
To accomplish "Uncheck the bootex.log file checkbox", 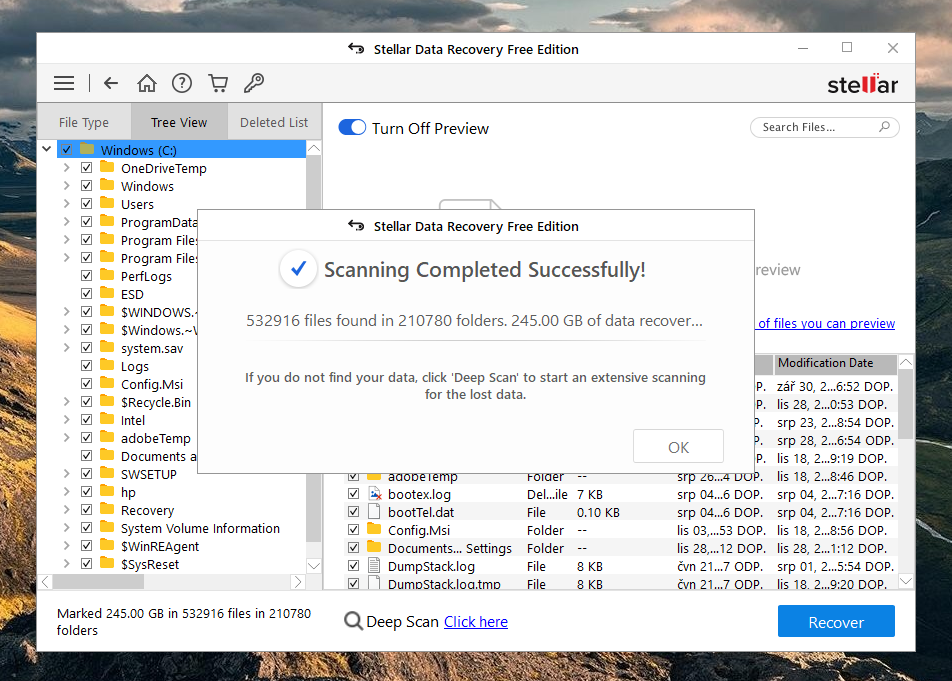I will [x=353, y=494].
